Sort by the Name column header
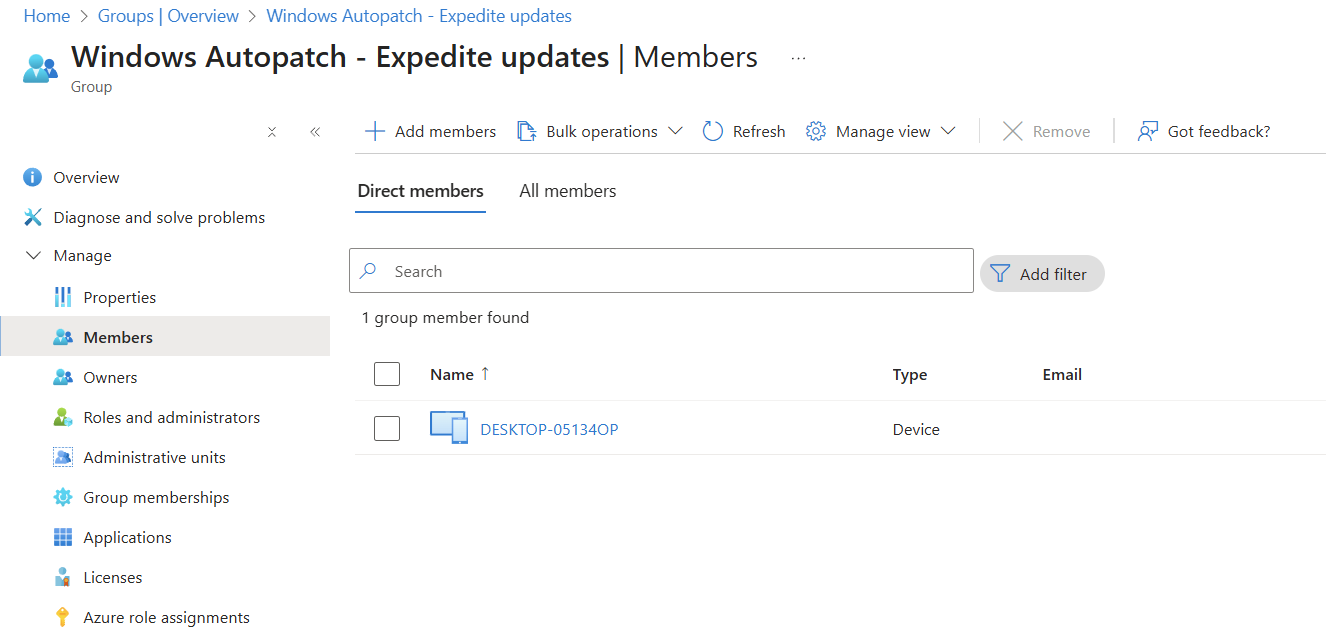Viewport: 1326px width, 631px height. pos(452,374)
